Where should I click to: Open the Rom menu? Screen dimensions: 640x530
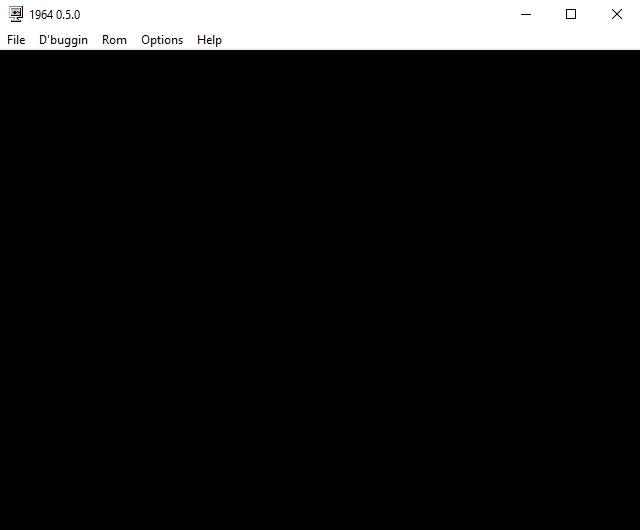coord(114,40)
